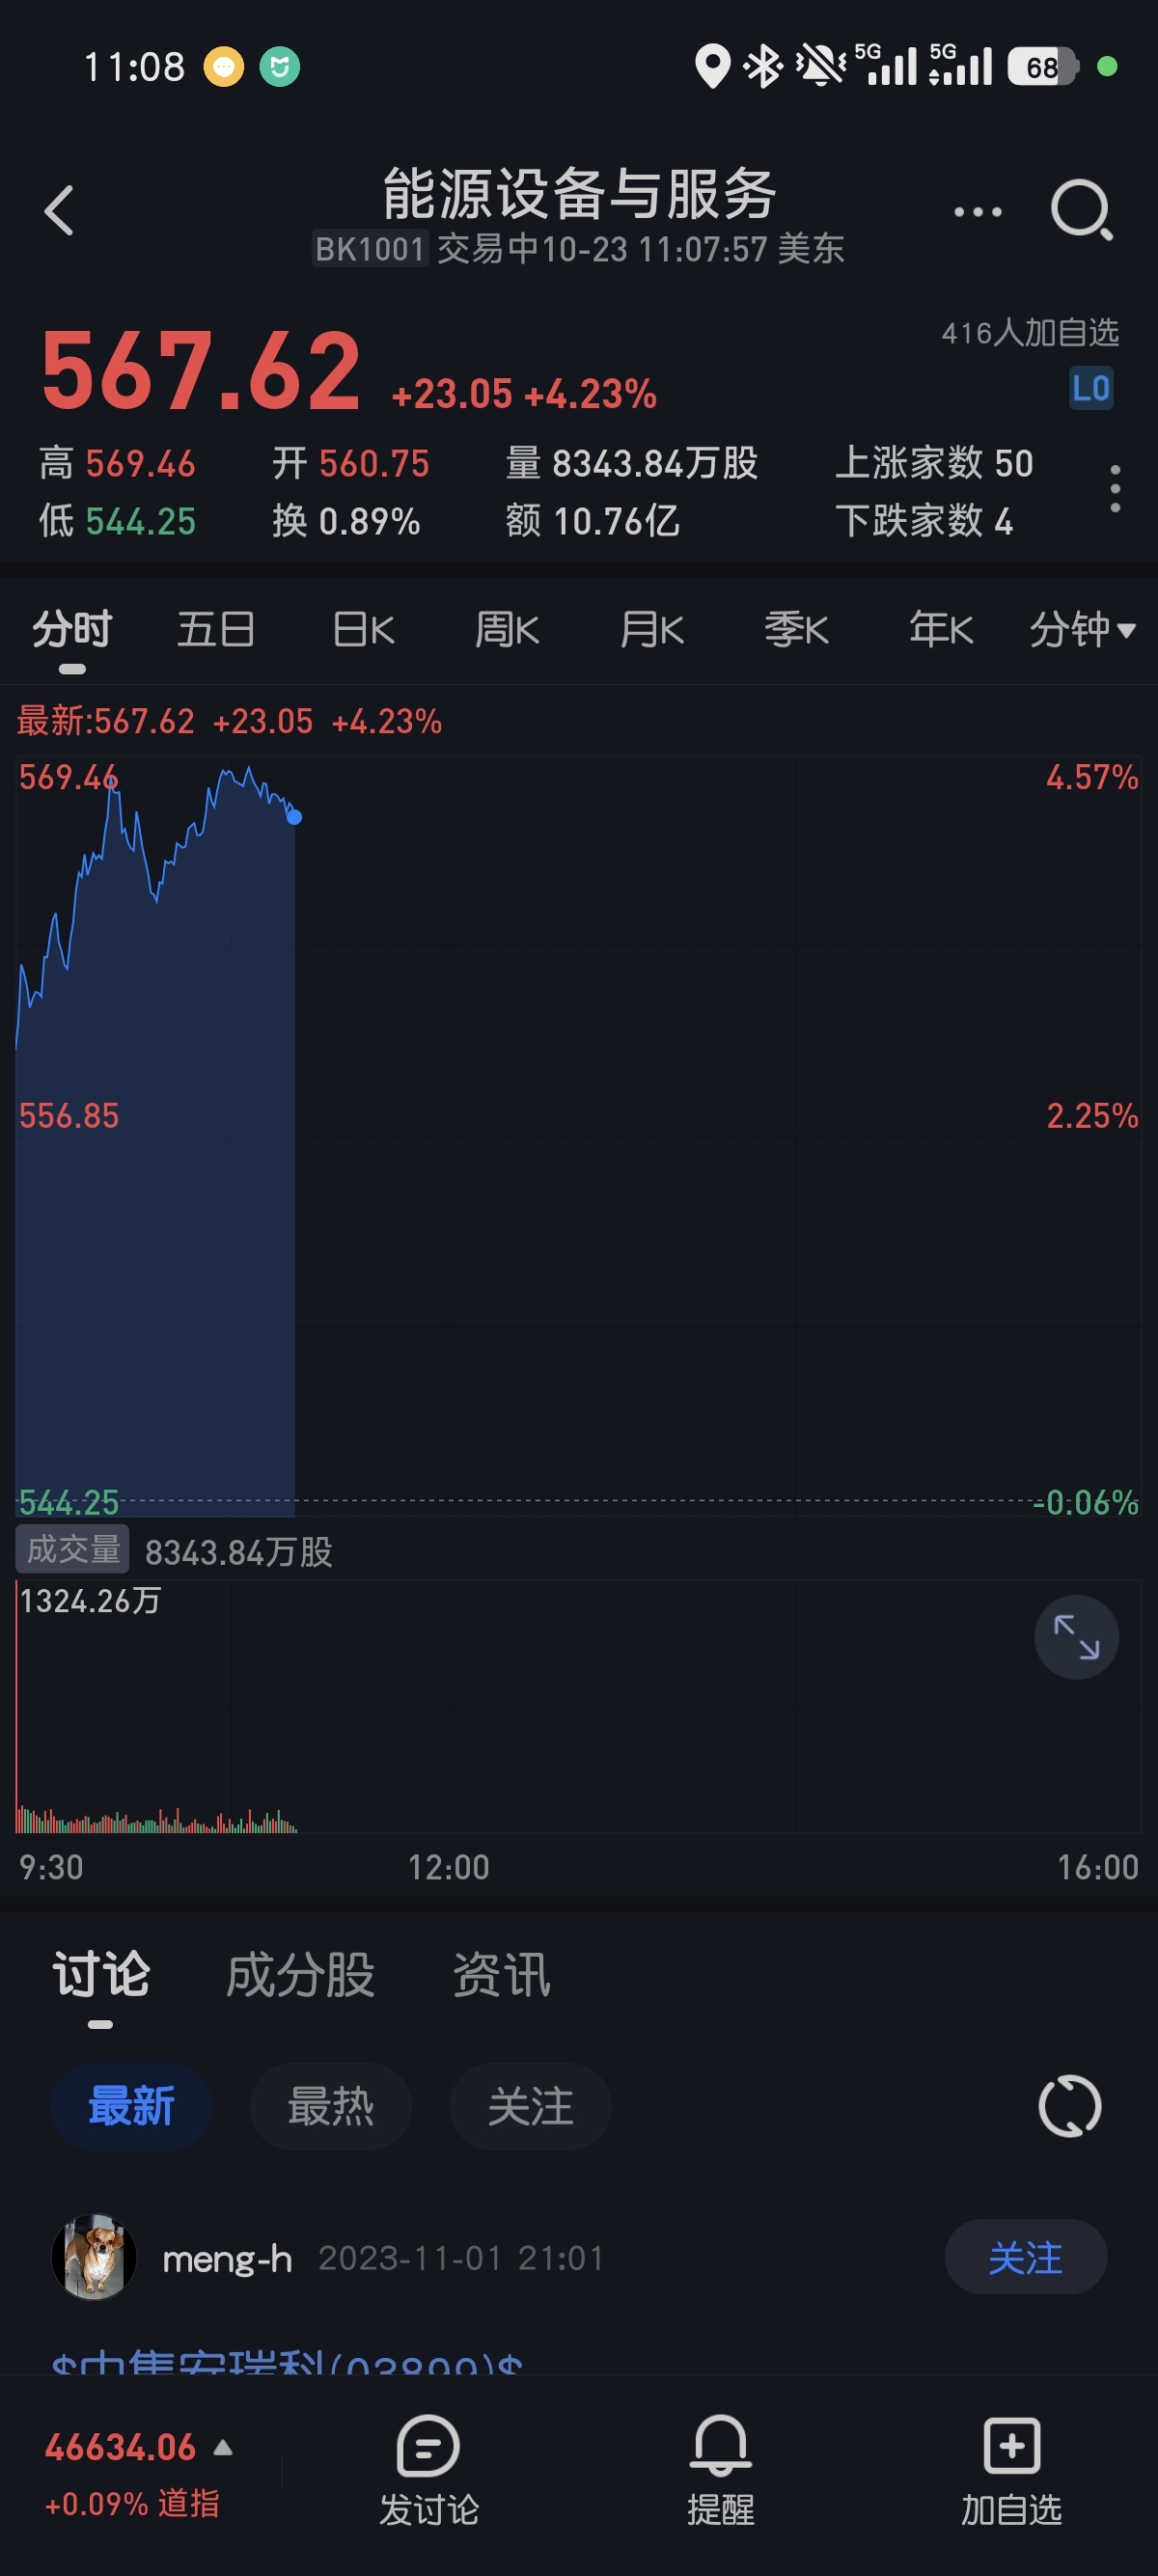Refresh the discussion list
The height and width of the screenshot is (2576, 1158).
[1069, 2106]
